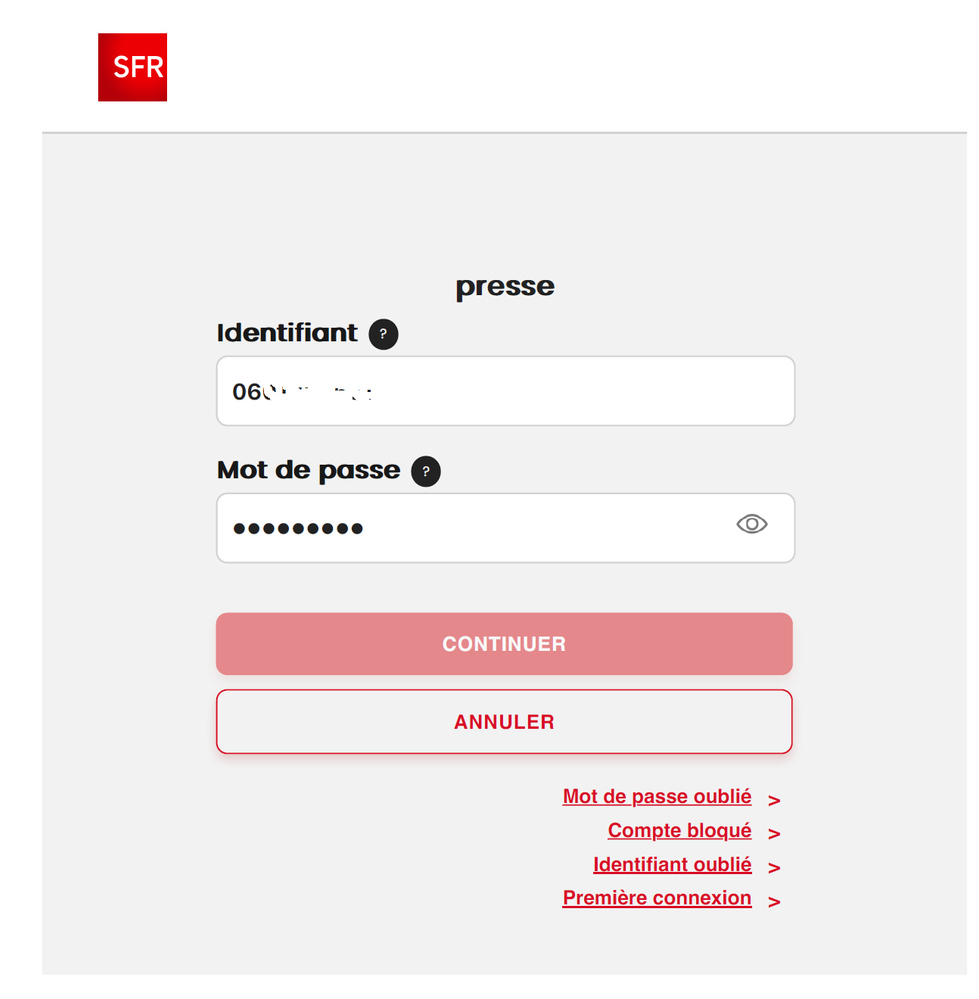Screen dimensions: 979x999
Task: Open the Mot de passe oublié link
Action: click(657, 797)
